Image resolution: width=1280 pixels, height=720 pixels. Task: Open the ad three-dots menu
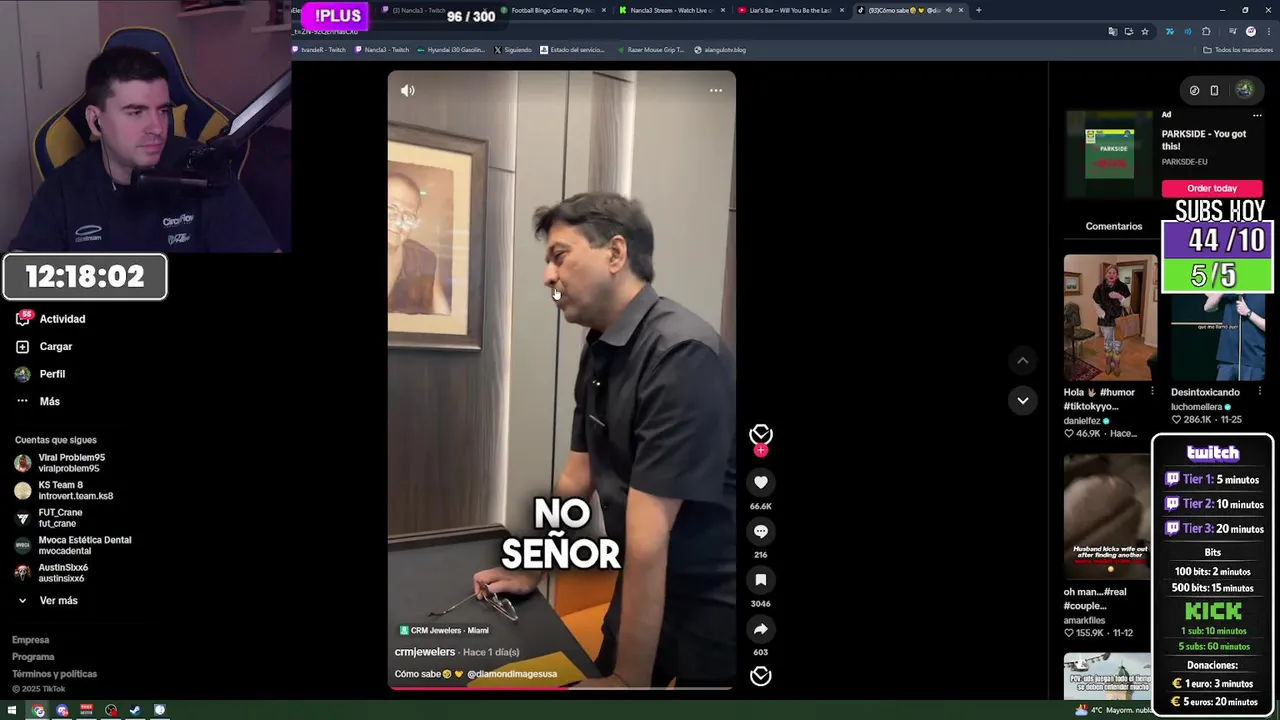pyautogui.click(x=1257, y=115)
